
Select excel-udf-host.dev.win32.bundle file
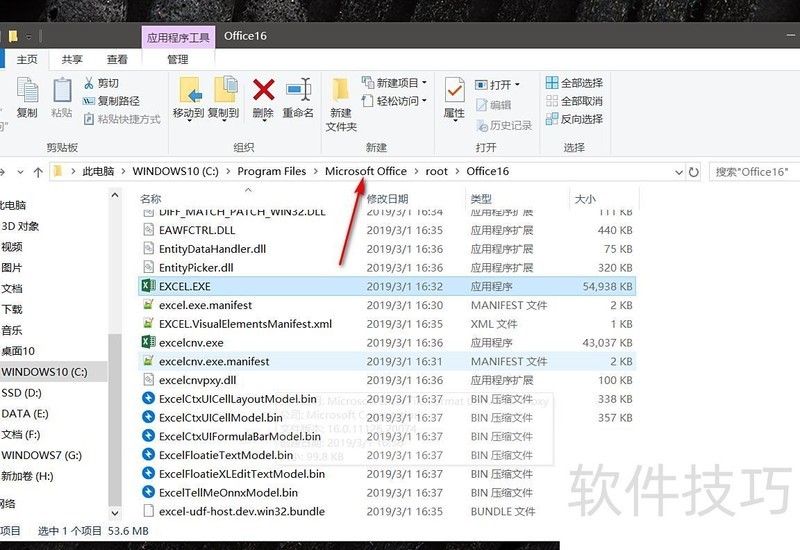click(x=387, y=511)
